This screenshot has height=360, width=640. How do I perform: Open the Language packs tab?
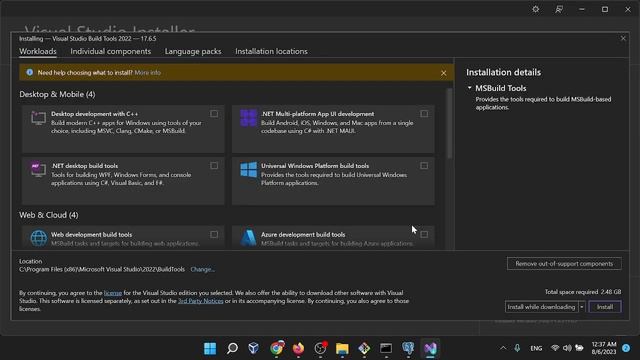193,51
